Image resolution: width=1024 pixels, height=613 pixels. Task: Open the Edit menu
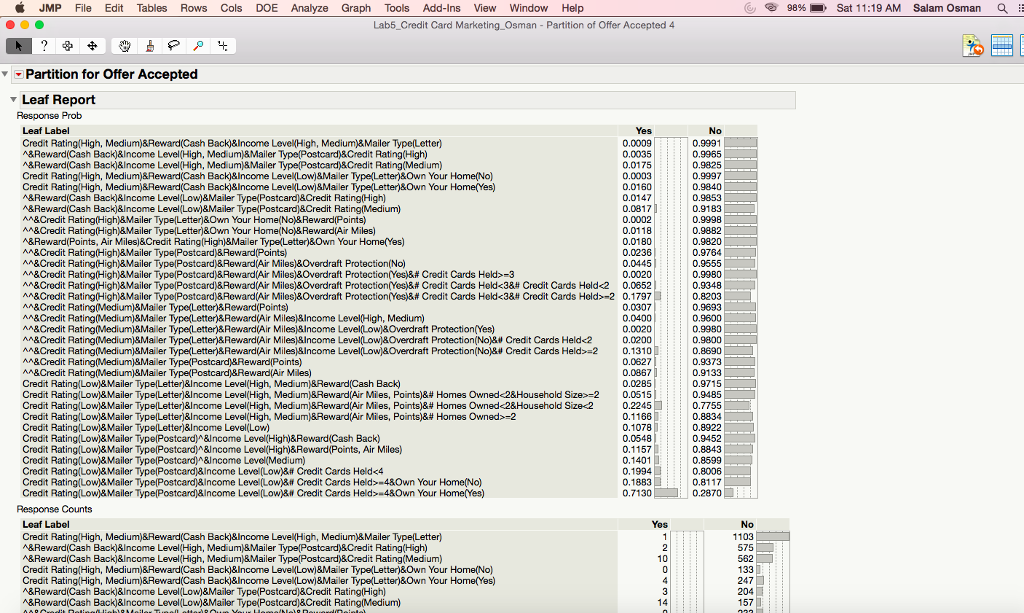click(x=114, y=8)
